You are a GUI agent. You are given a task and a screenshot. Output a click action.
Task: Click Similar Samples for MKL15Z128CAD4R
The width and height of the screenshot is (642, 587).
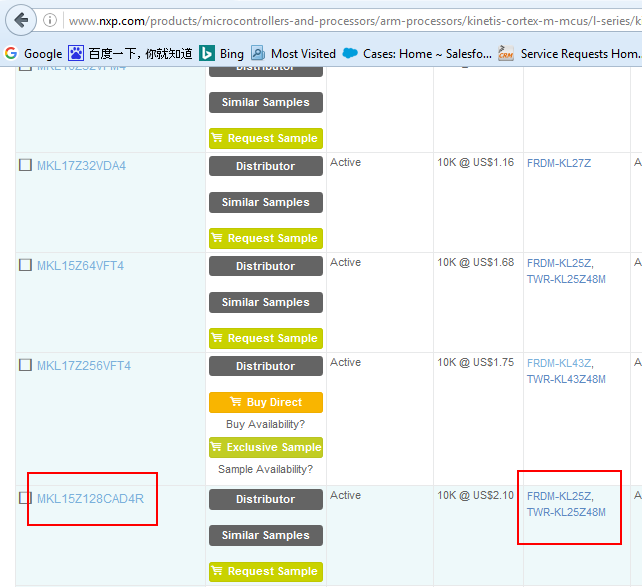pyautogui.click(x=266, y=535)
